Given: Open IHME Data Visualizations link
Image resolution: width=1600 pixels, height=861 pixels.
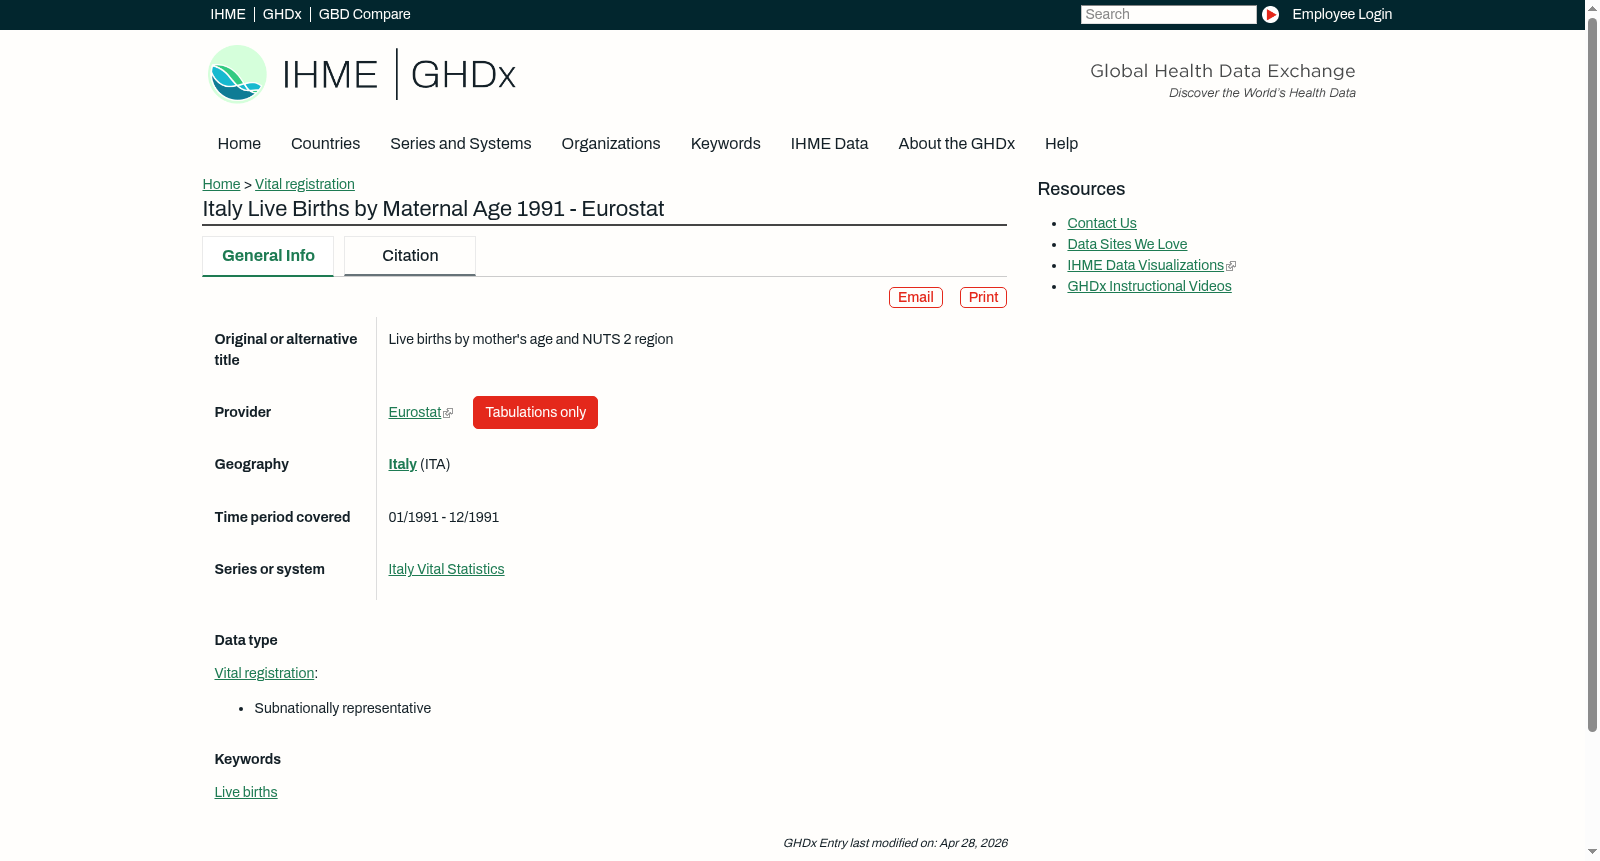Looking at the screenshot, I should (1145, 266).
